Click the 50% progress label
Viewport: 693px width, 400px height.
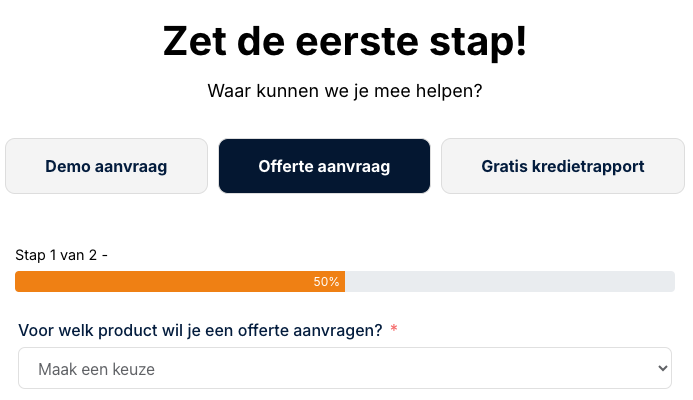[x=326, y=282]
